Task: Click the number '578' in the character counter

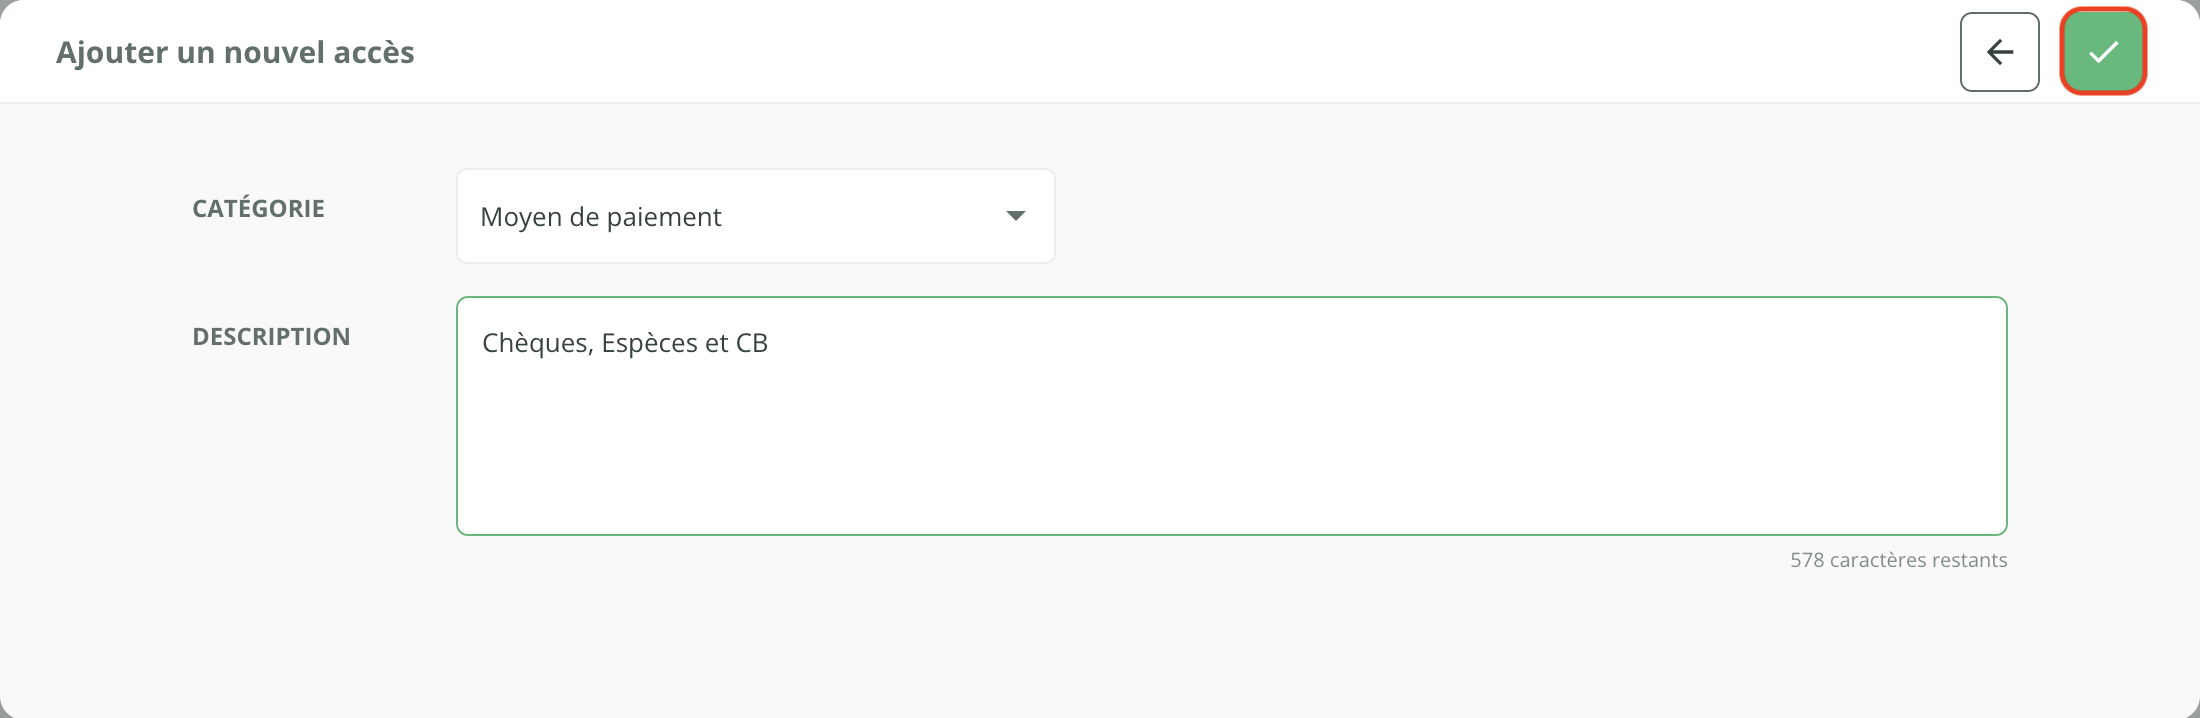Action: (1807, 560)
